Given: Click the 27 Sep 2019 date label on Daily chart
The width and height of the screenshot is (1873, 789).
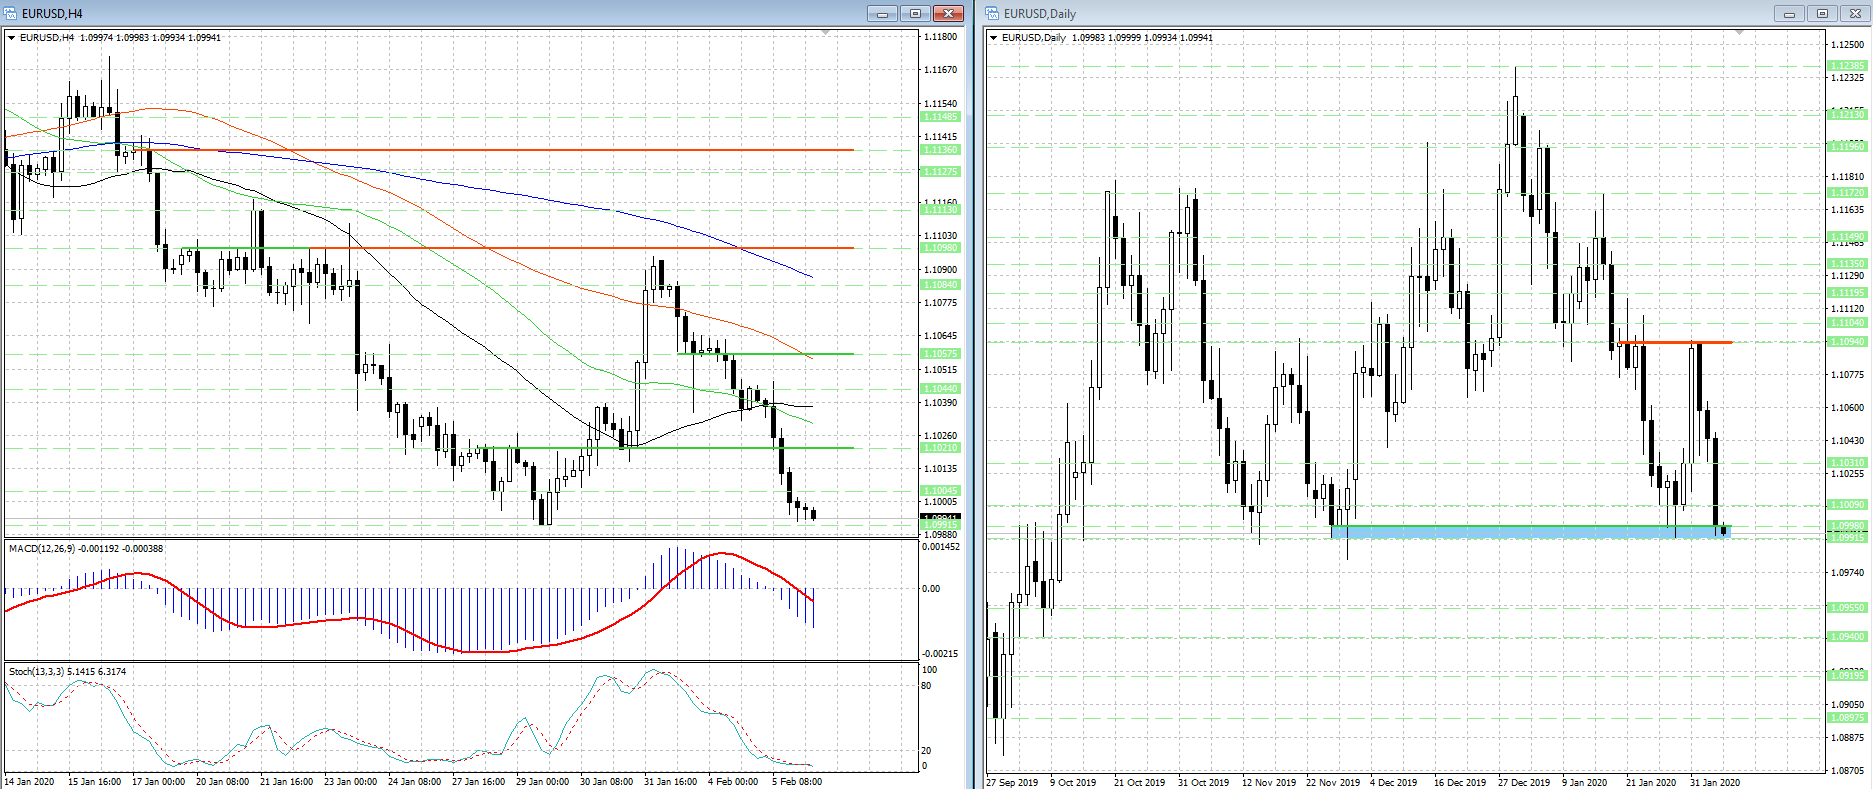Looking at the screenshot, I should (1012, 782).
